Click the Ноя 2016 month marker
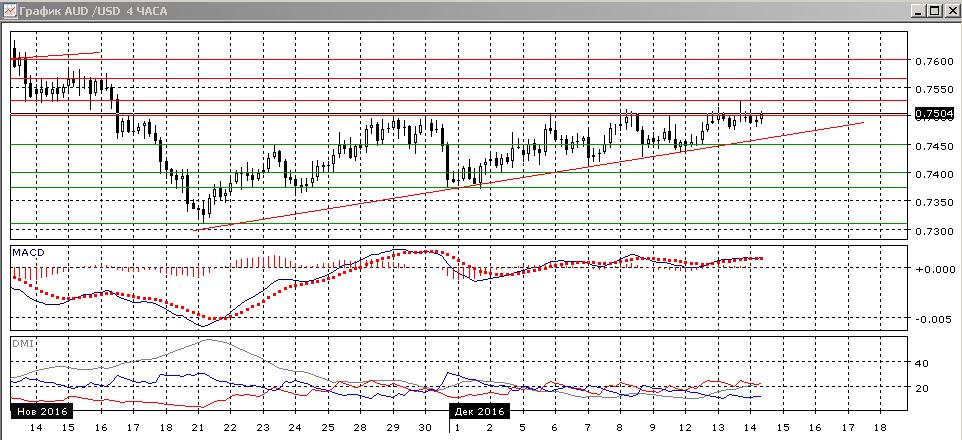Image resolution: width=962 pixels, height=440 pixels. coord(40,411)
